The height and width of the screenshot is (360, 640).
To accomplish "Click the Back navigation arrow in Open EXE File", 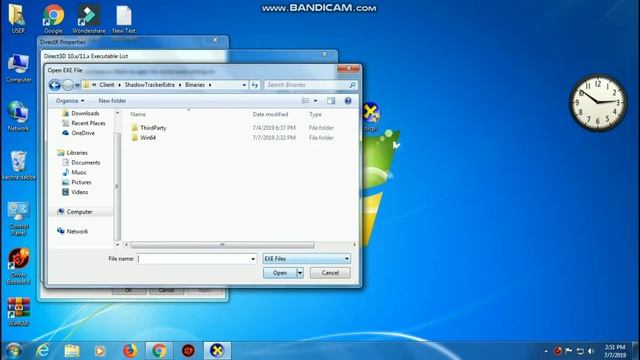I will (x=55, y=85).
